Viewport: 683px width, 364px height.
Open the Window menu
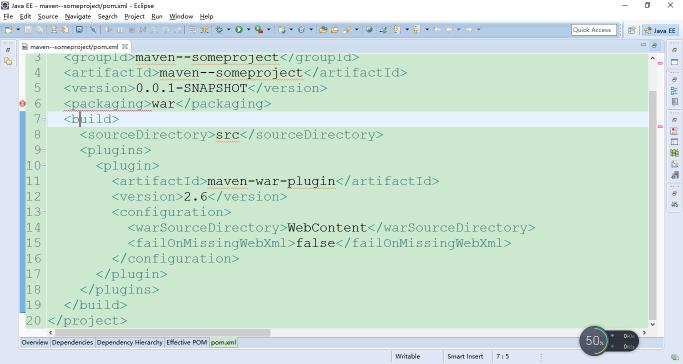click(x=181, y=16)
